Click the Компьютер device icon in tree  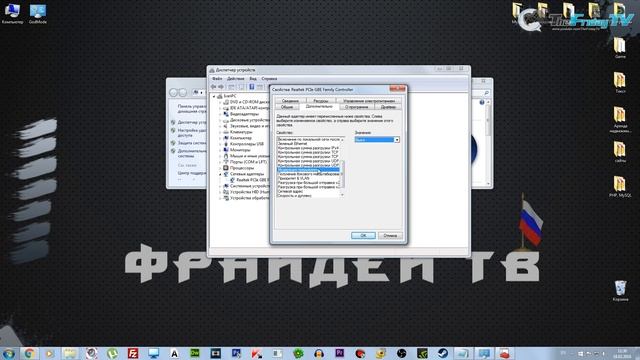click(x=226, y=138)
